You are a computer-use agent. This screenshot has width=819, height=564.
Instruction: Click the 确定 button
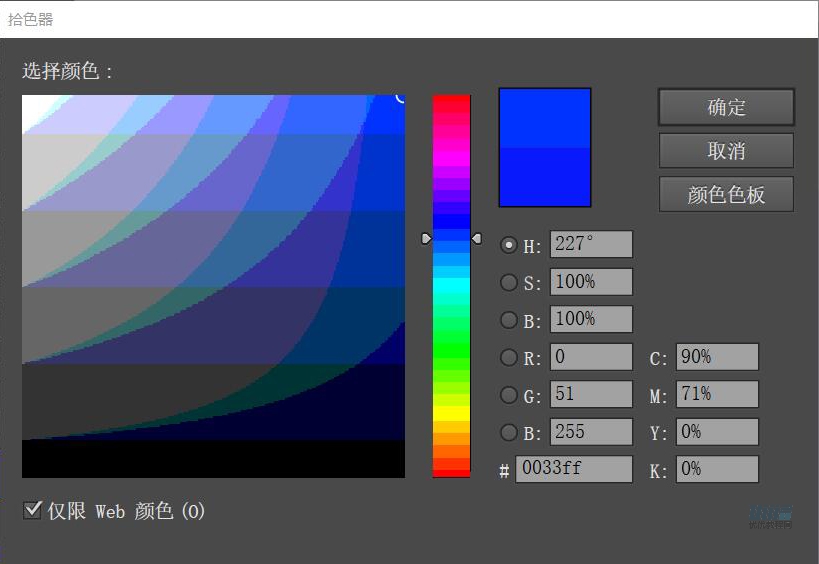726,107
